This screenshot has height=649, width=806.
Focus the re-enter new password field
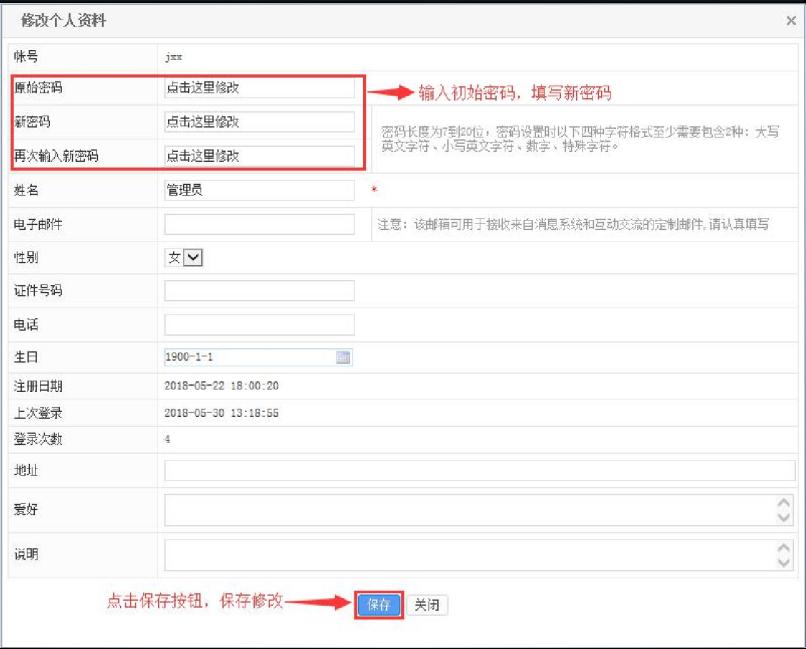coord(259,156)
